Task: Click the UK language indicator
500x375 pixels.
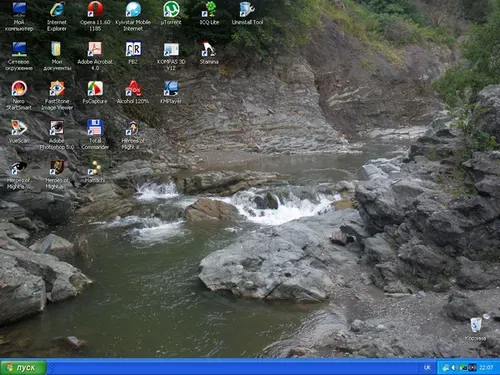Action: coord(427,368)
